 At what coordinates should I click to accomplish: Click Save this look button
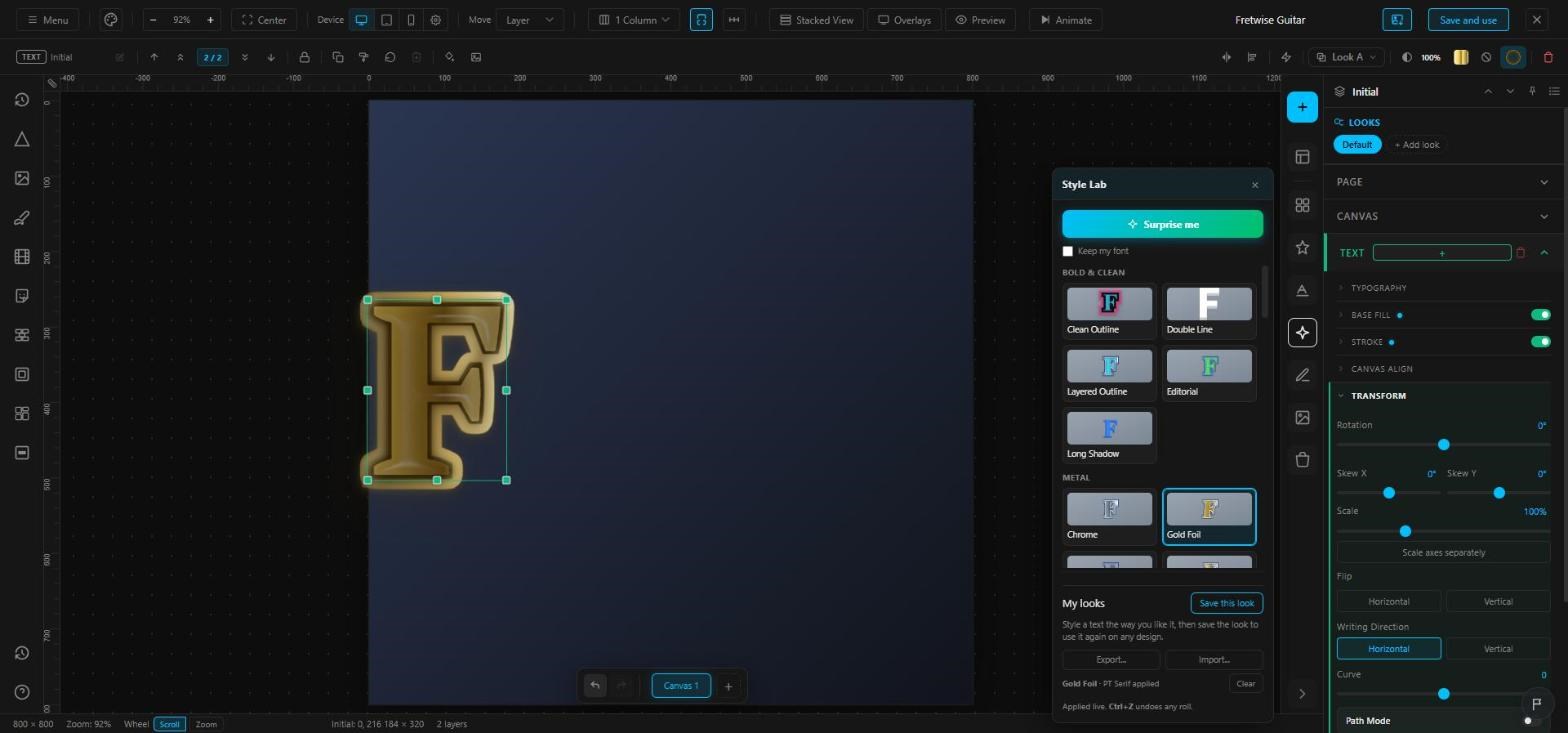[1226, 603]
